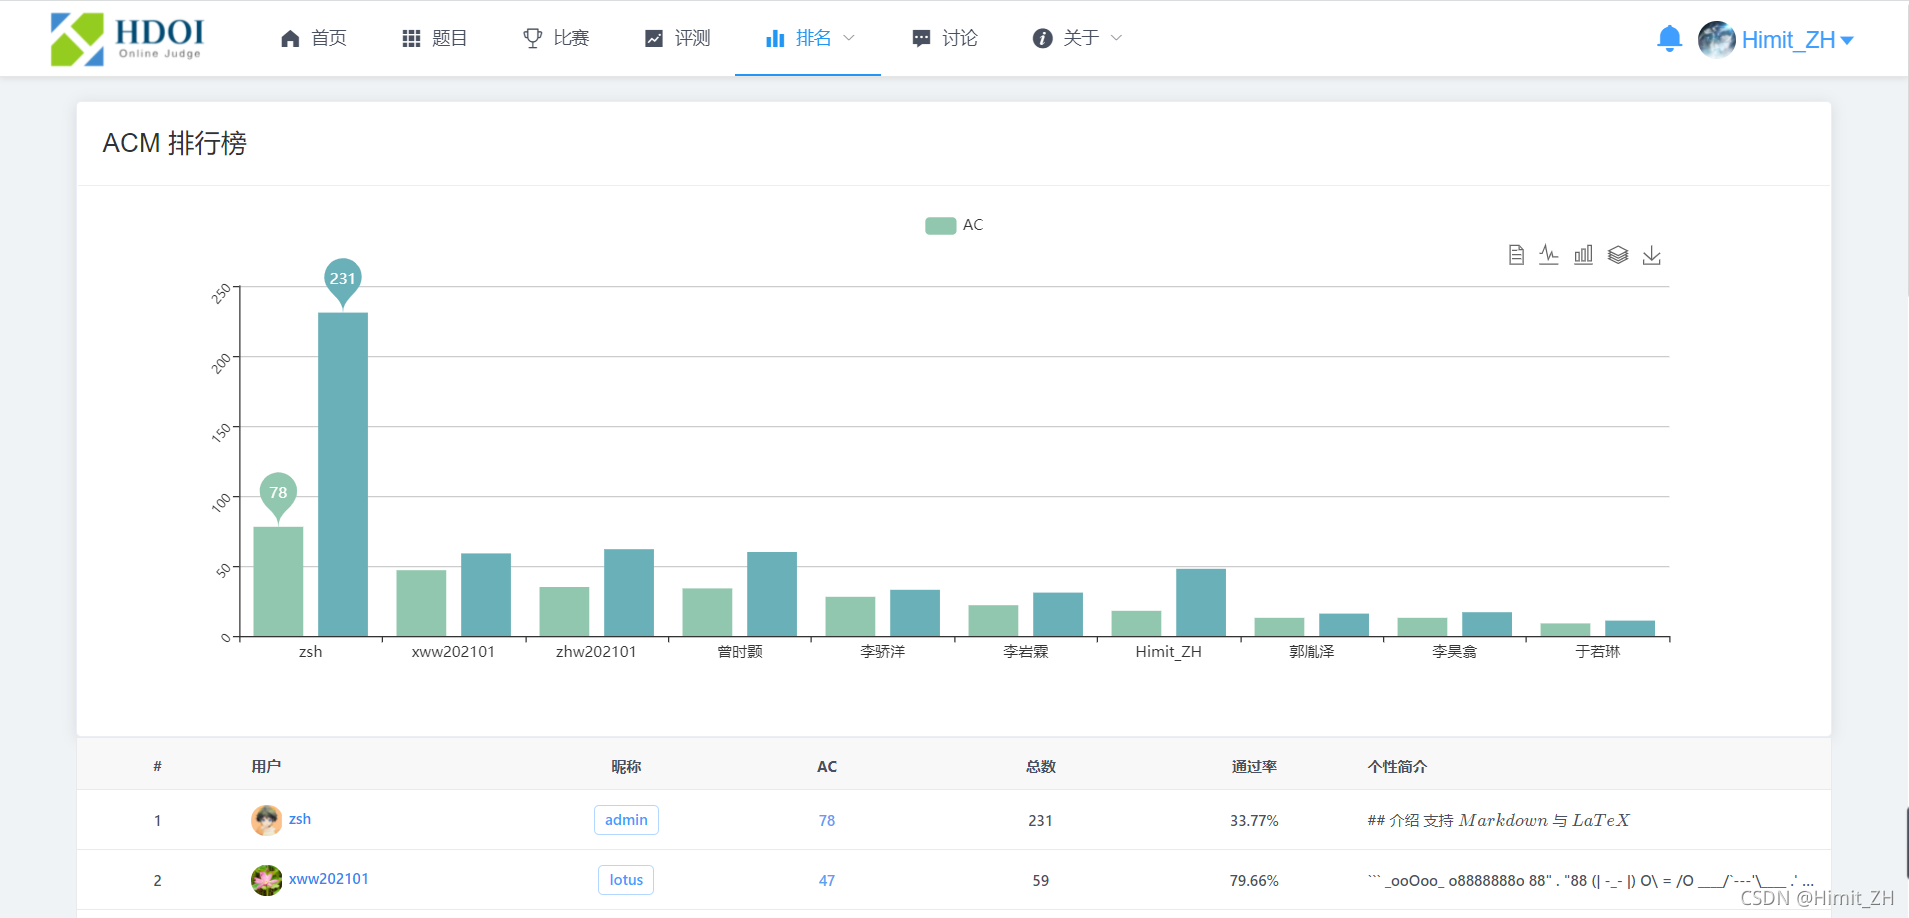The image size is (1909, 918).
Task: Expand the 排名 ranking menu
Action: pos(808,38)
